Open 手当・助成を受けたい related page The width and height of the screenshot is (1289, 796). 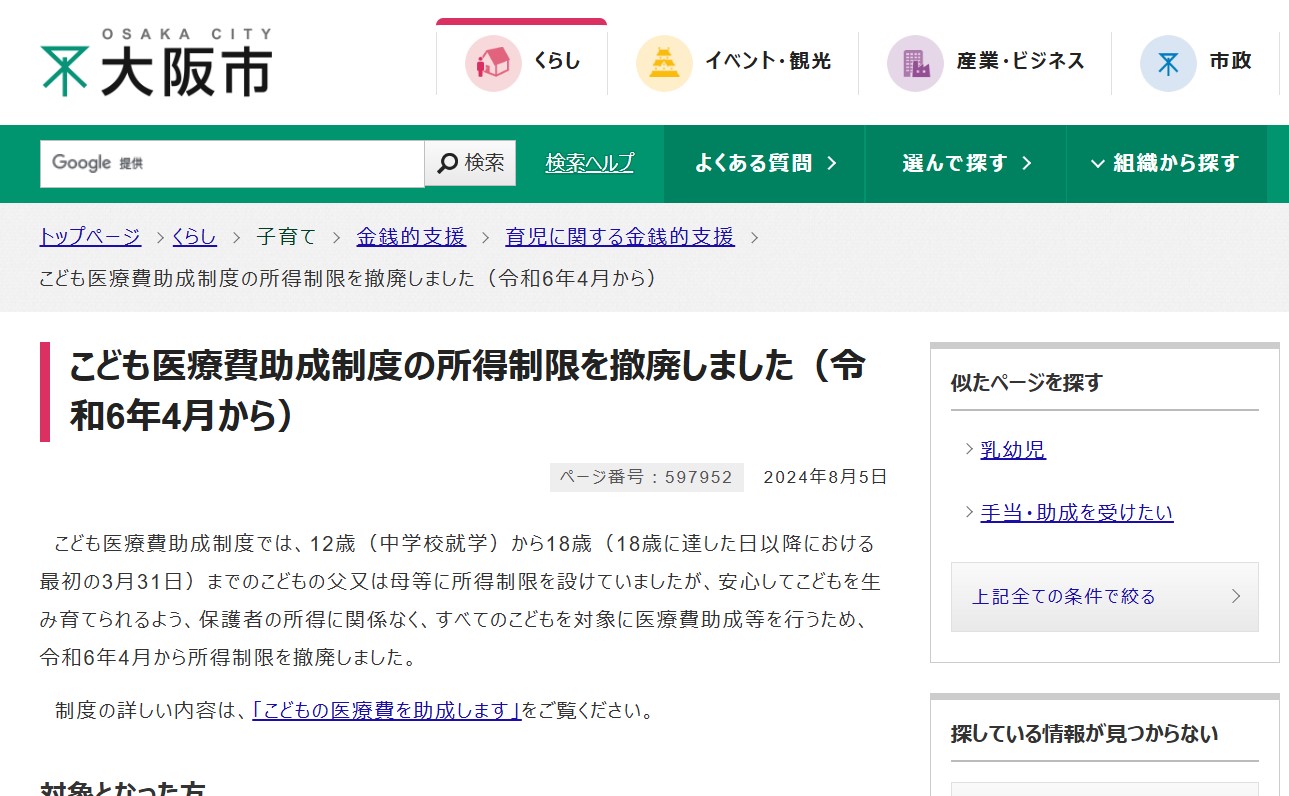click(x=1076, y=513)
